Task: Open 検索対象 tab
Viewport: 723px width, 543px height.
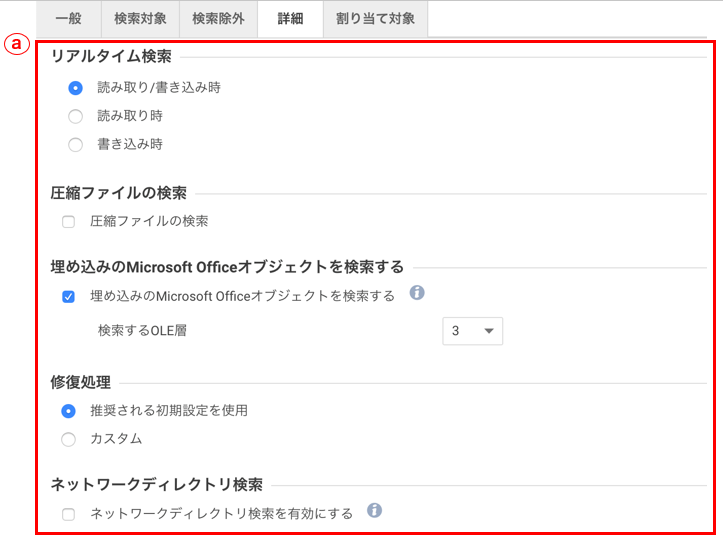Action: pos(141,18)
